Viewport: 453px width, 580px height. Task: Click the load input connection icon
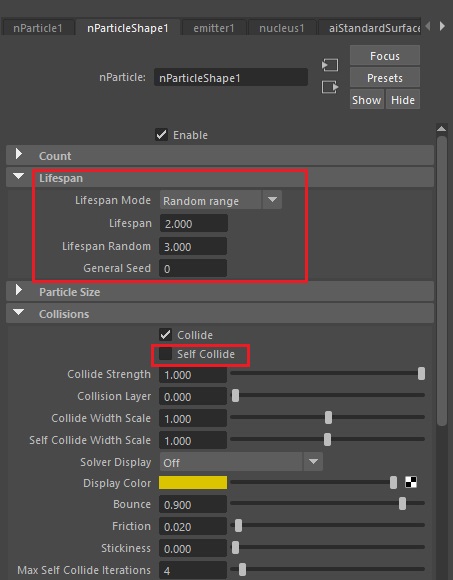coord(329,65)
